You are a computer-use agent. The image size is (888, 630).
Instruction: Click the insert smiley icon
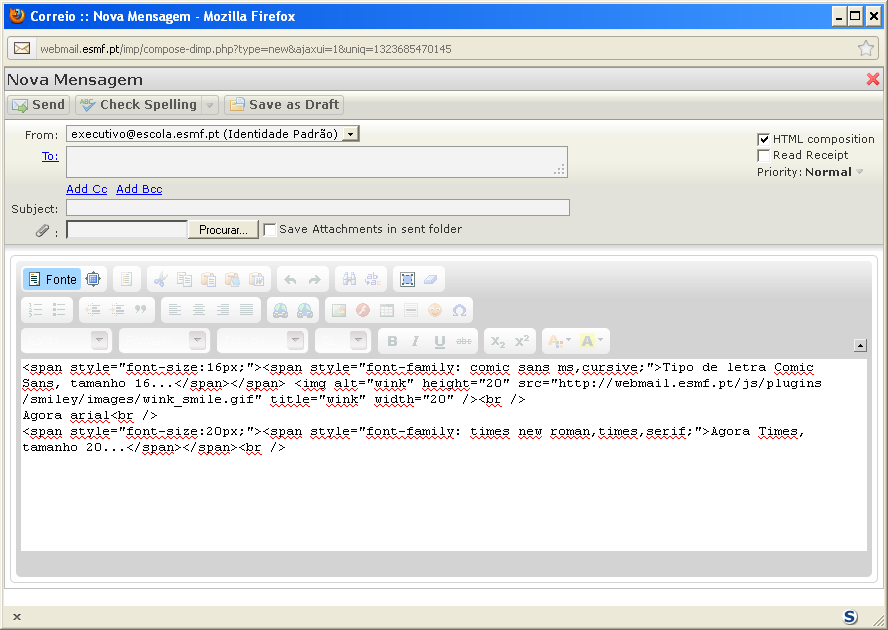(435, 310)
